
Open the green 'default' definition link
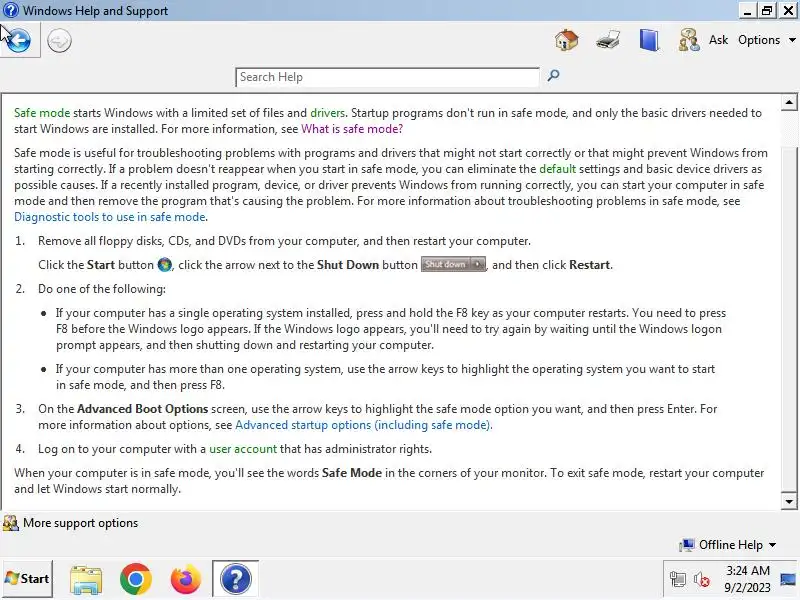point(557,169)
